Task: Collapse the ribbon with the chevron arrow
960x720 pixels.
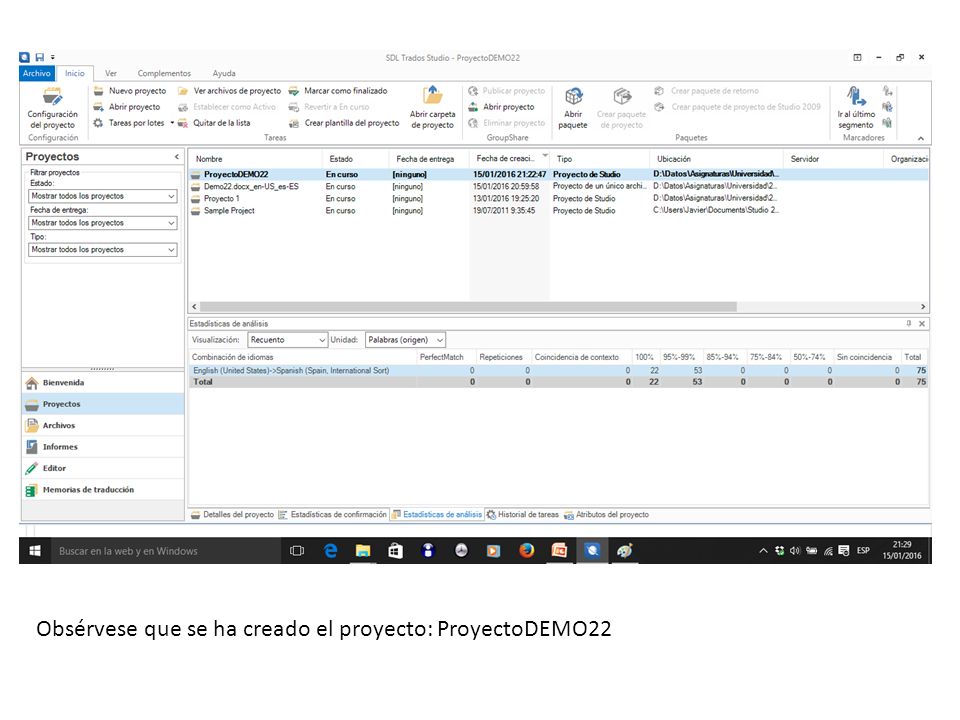Action: pyautogui.click(x=920, y=138)
